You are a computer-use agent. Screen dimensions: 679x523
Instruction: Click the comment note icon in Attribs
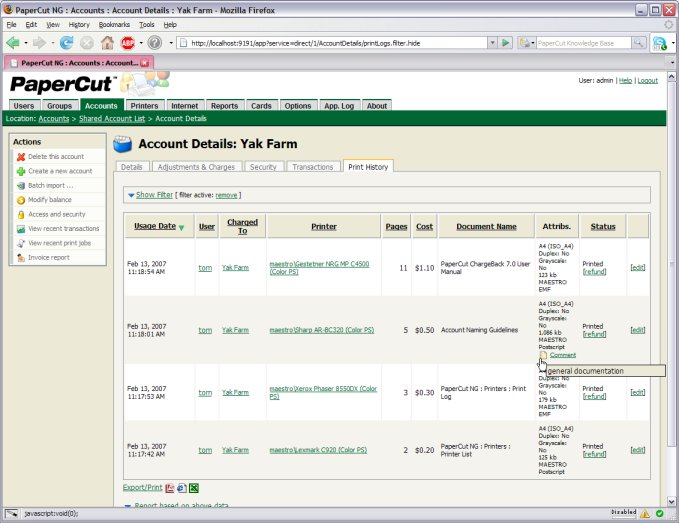(x=543, y=355)
